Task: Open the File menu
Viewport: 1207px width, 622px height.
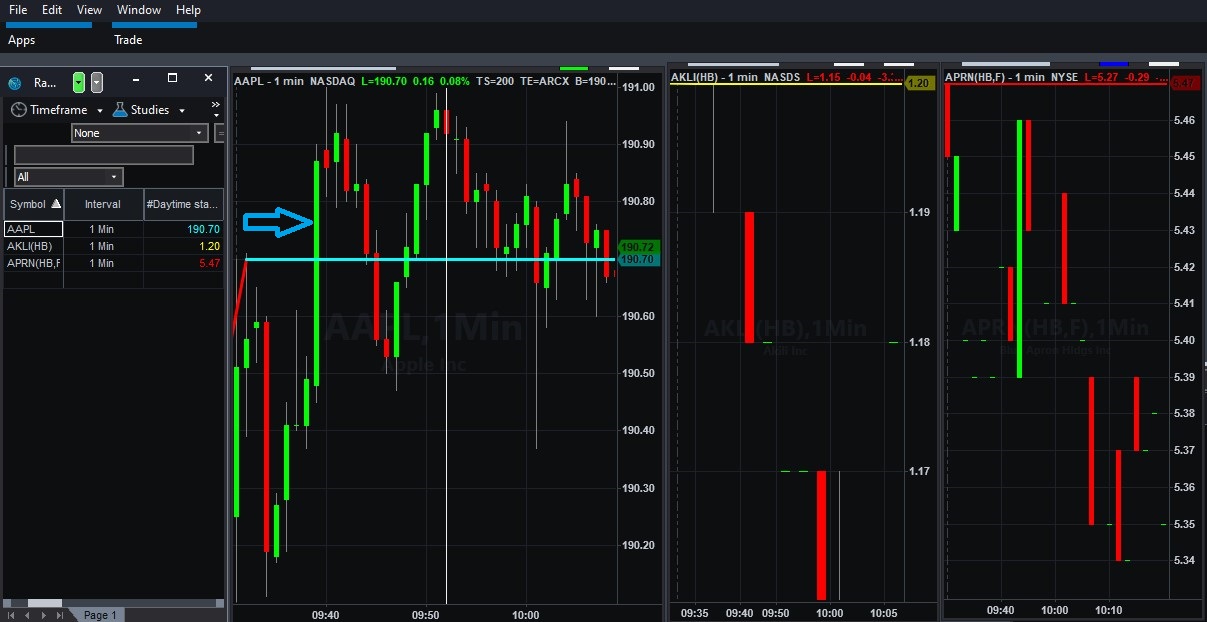Action: point(17,10)
